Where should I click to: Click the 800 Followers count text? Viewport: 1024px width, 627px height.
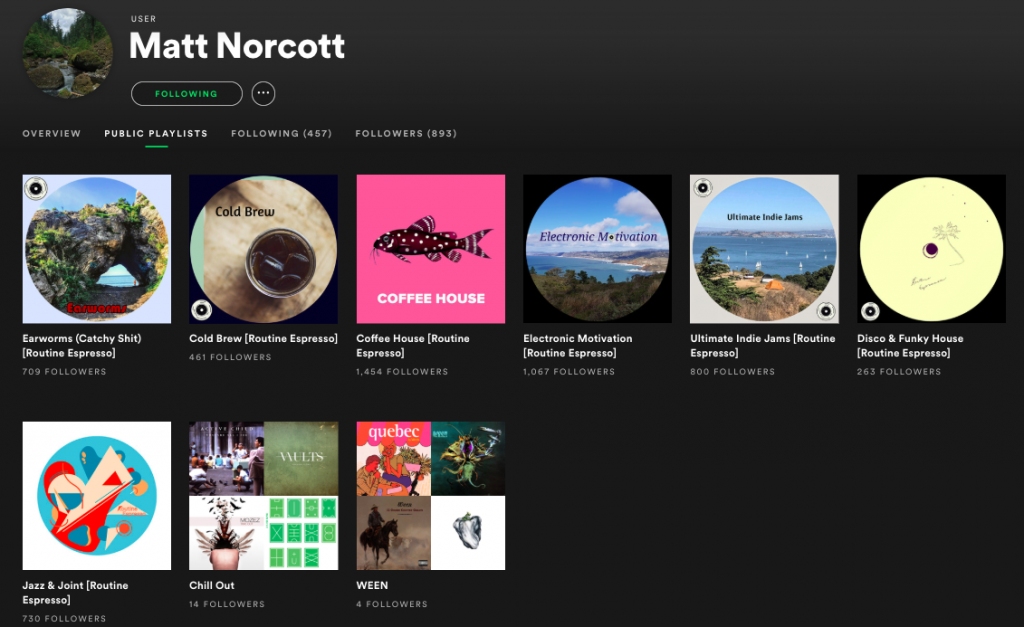click(733, 372)
